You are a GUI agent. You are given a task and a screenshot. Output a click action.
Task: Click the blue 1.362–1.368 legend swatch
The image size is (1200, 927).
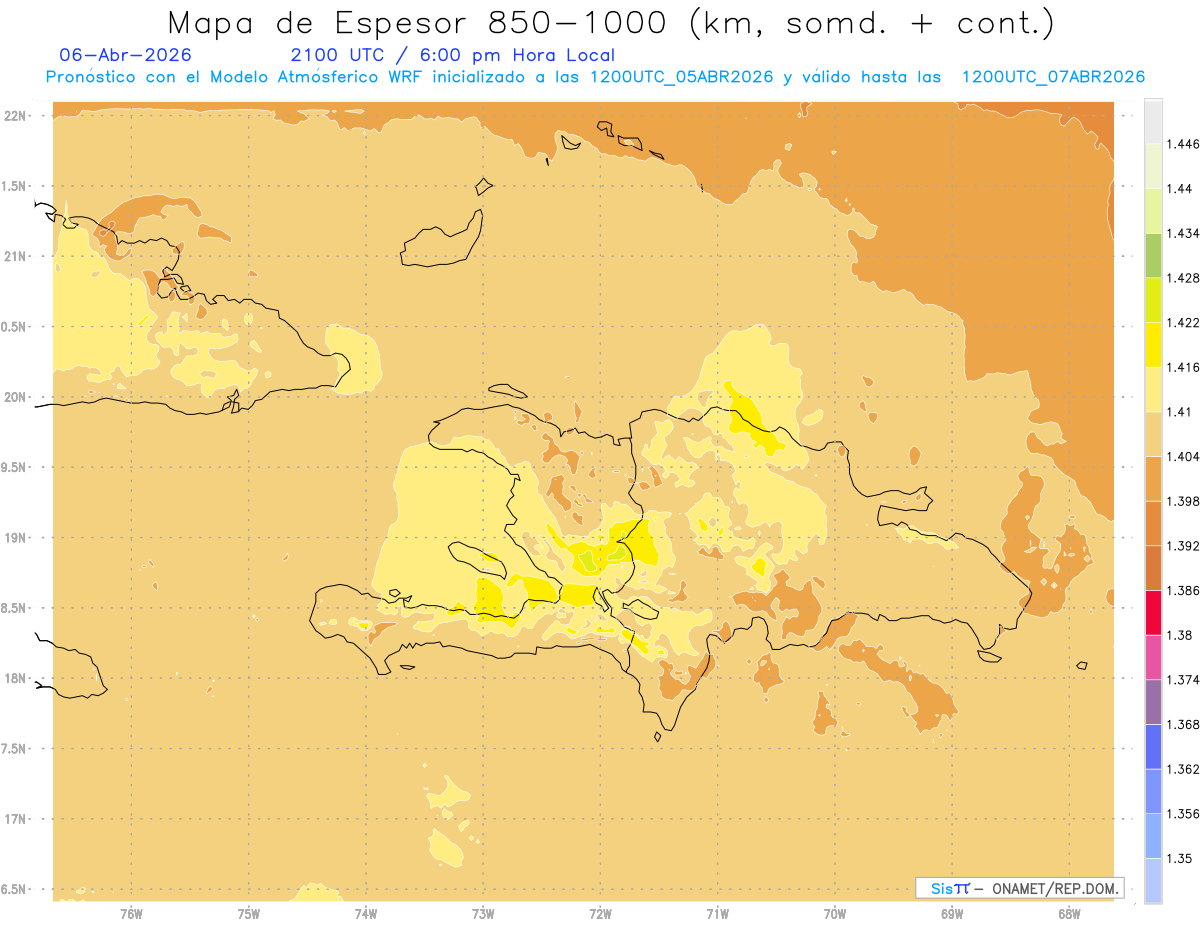1153,747
